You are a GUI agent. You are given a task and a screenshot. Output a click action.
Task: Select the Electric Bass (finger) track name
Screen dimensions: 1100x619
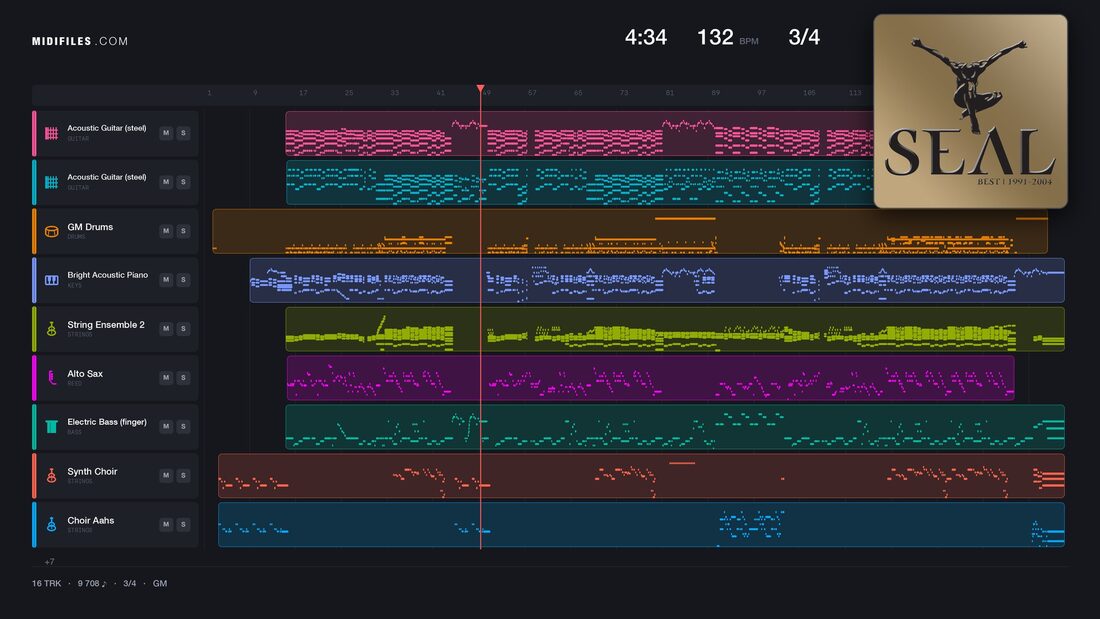coord(107,422)
